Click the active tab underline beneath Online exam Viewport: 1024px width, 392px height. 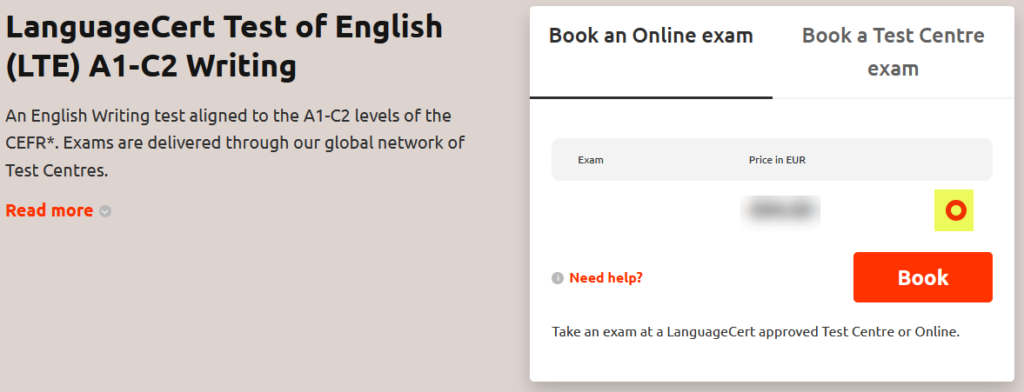click(651, 97)
